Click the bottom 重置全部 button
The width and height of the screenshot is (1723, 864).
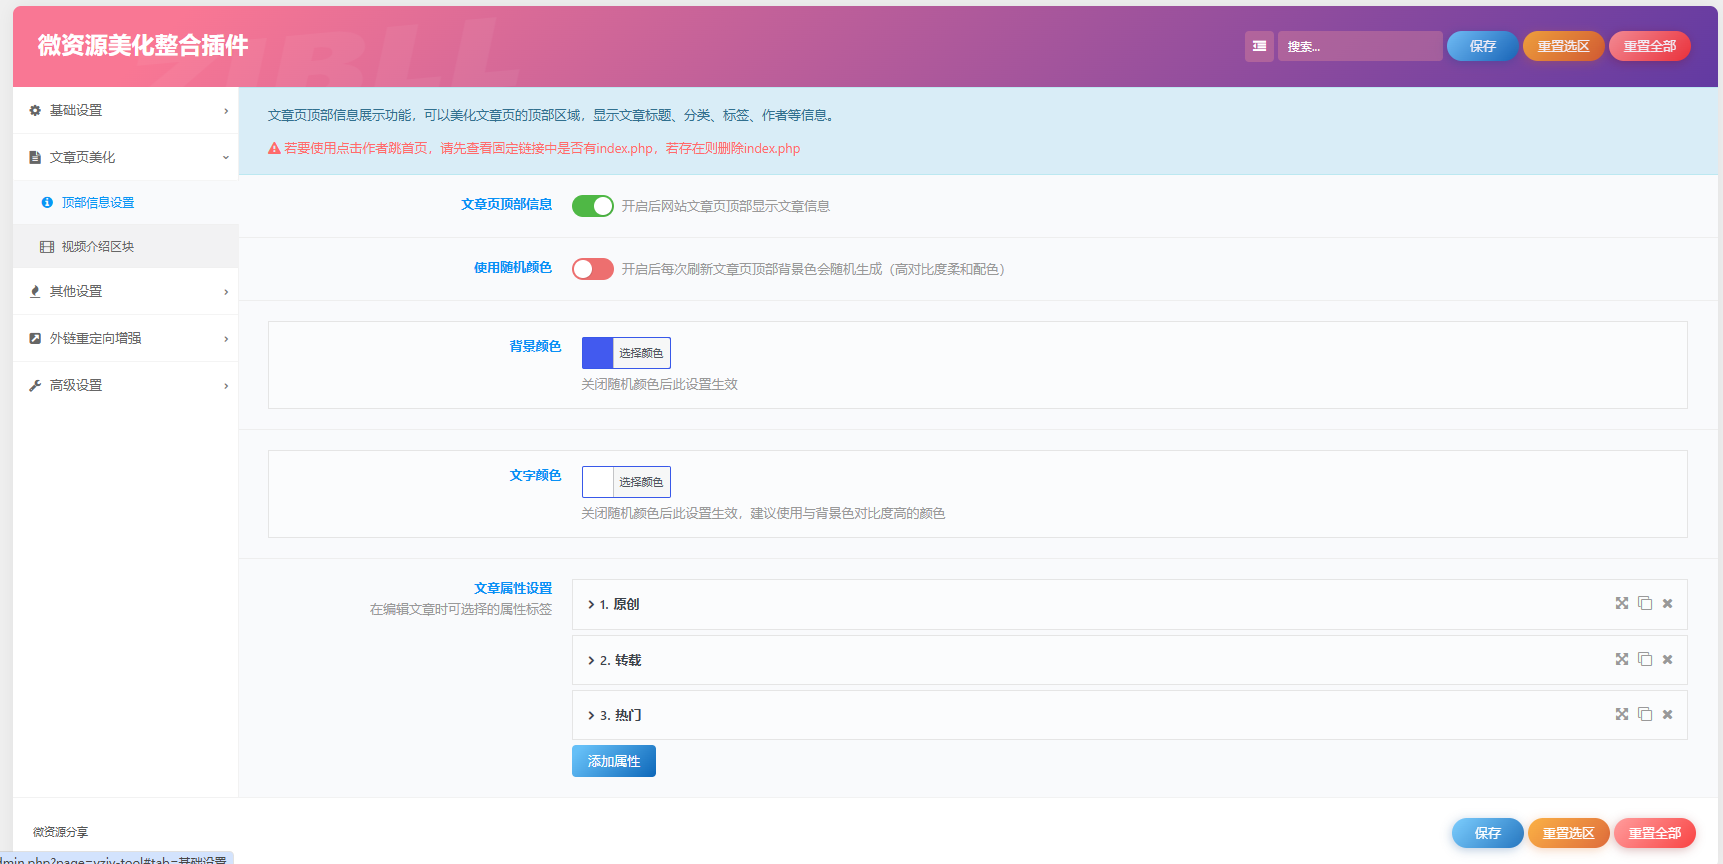tap(1654, 833)
